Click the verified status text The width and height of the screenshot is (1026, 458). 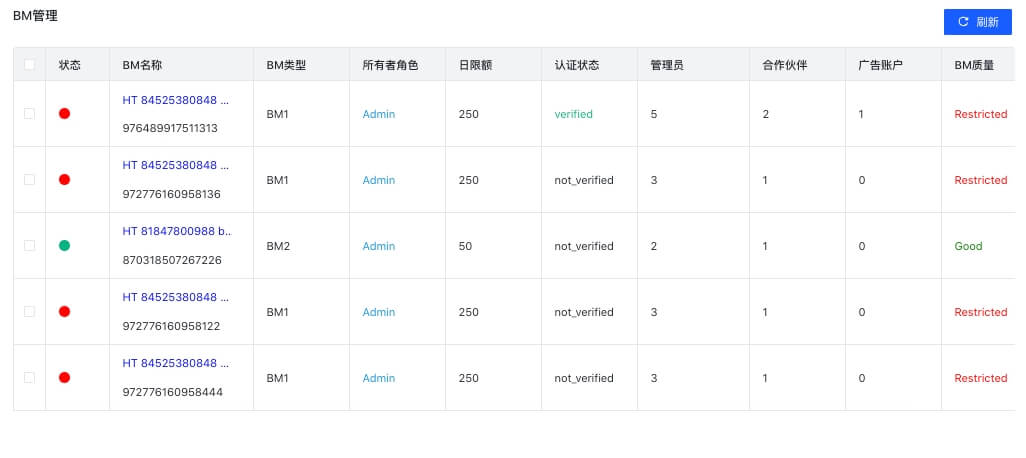pos(573,114)
